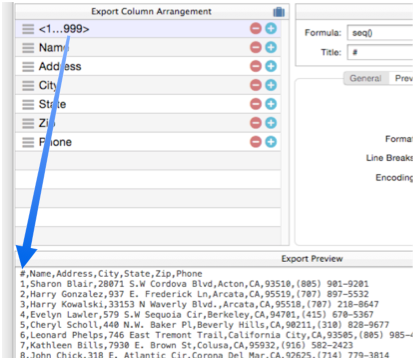Add a column after Name
Screen dimensions: 415x360
click(271, 47)
